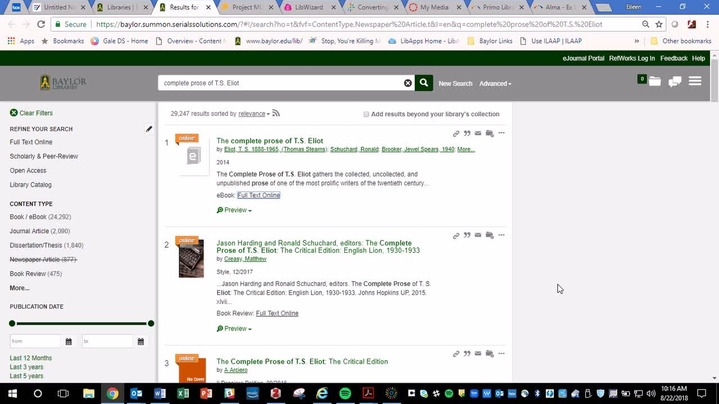
Task: Toggle Scholarly & Peer-Review refinement
Action: point(44,156)
